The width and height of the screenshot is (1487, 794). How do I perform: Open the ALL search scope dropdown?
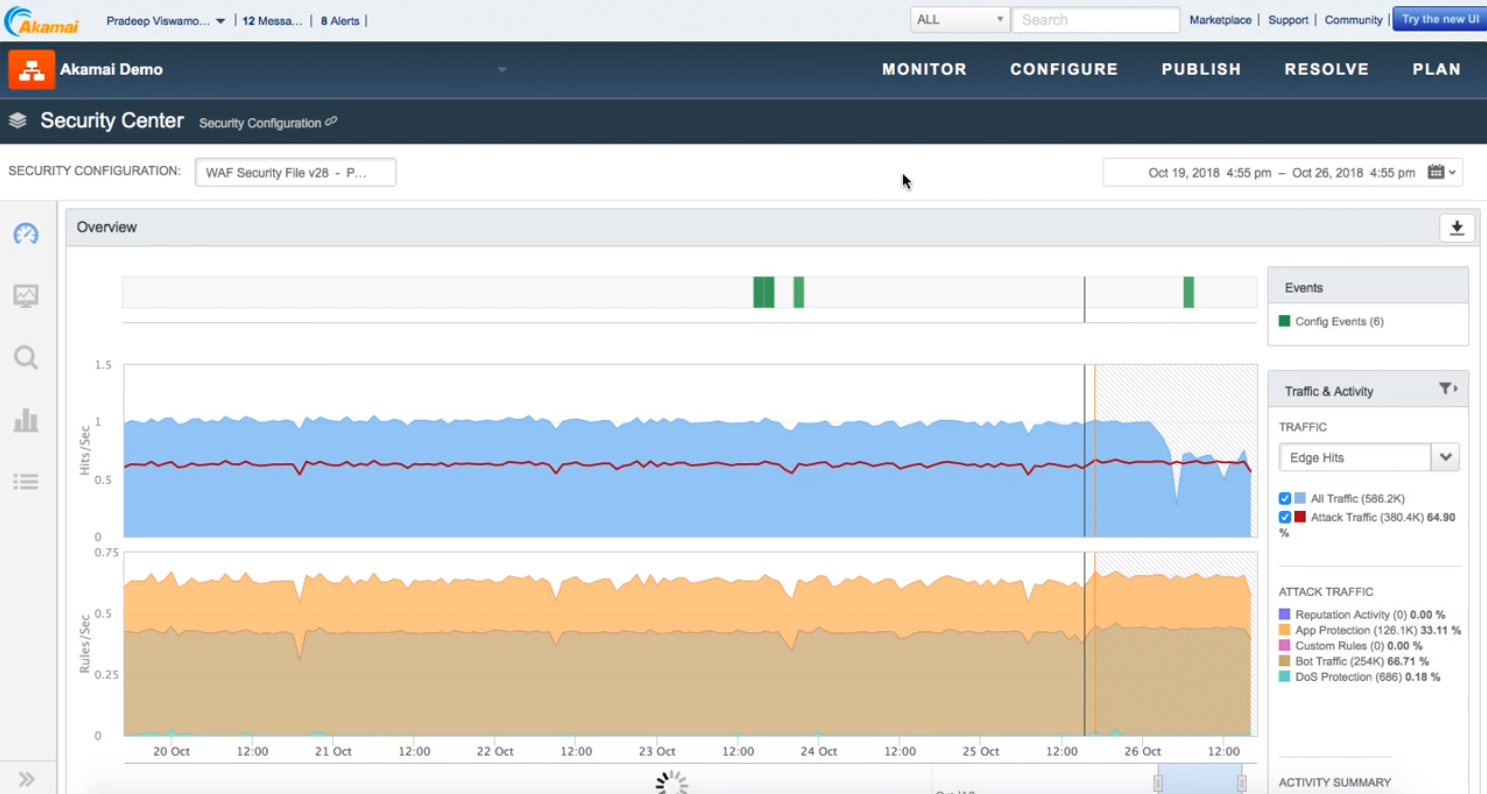click(x=959, y=20)
